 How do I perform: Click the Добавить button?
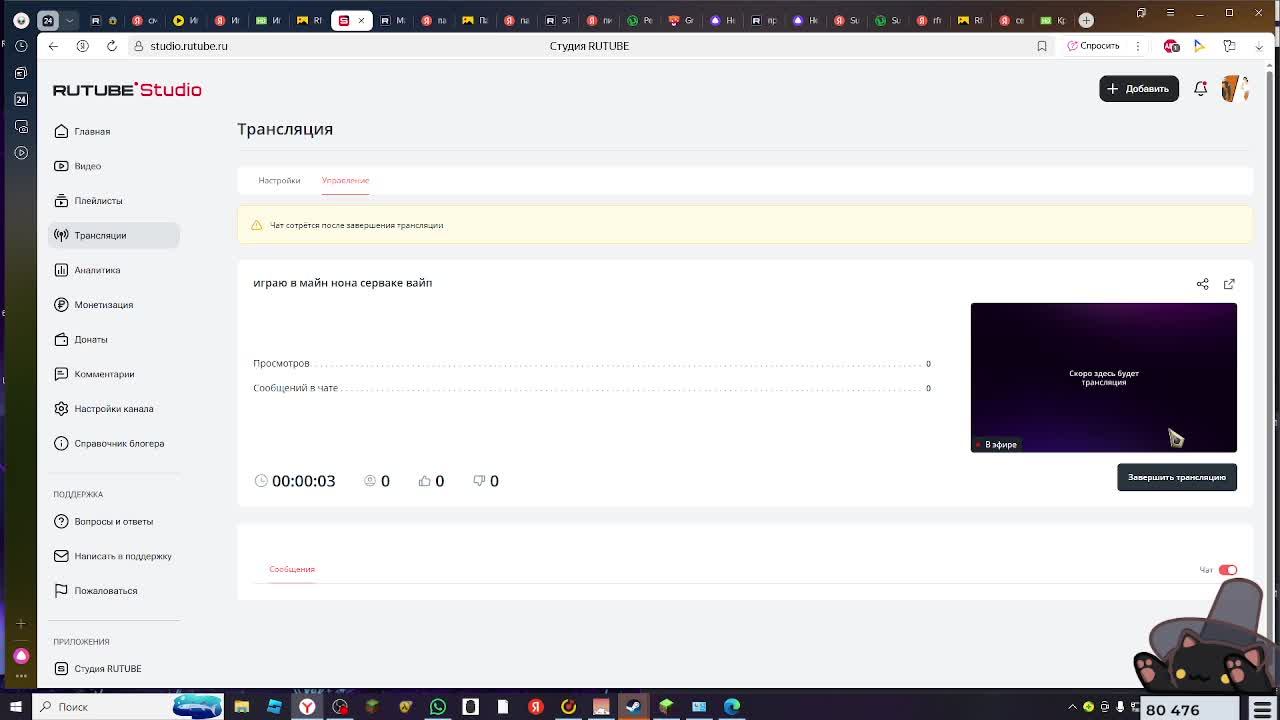pos(1139,89)
